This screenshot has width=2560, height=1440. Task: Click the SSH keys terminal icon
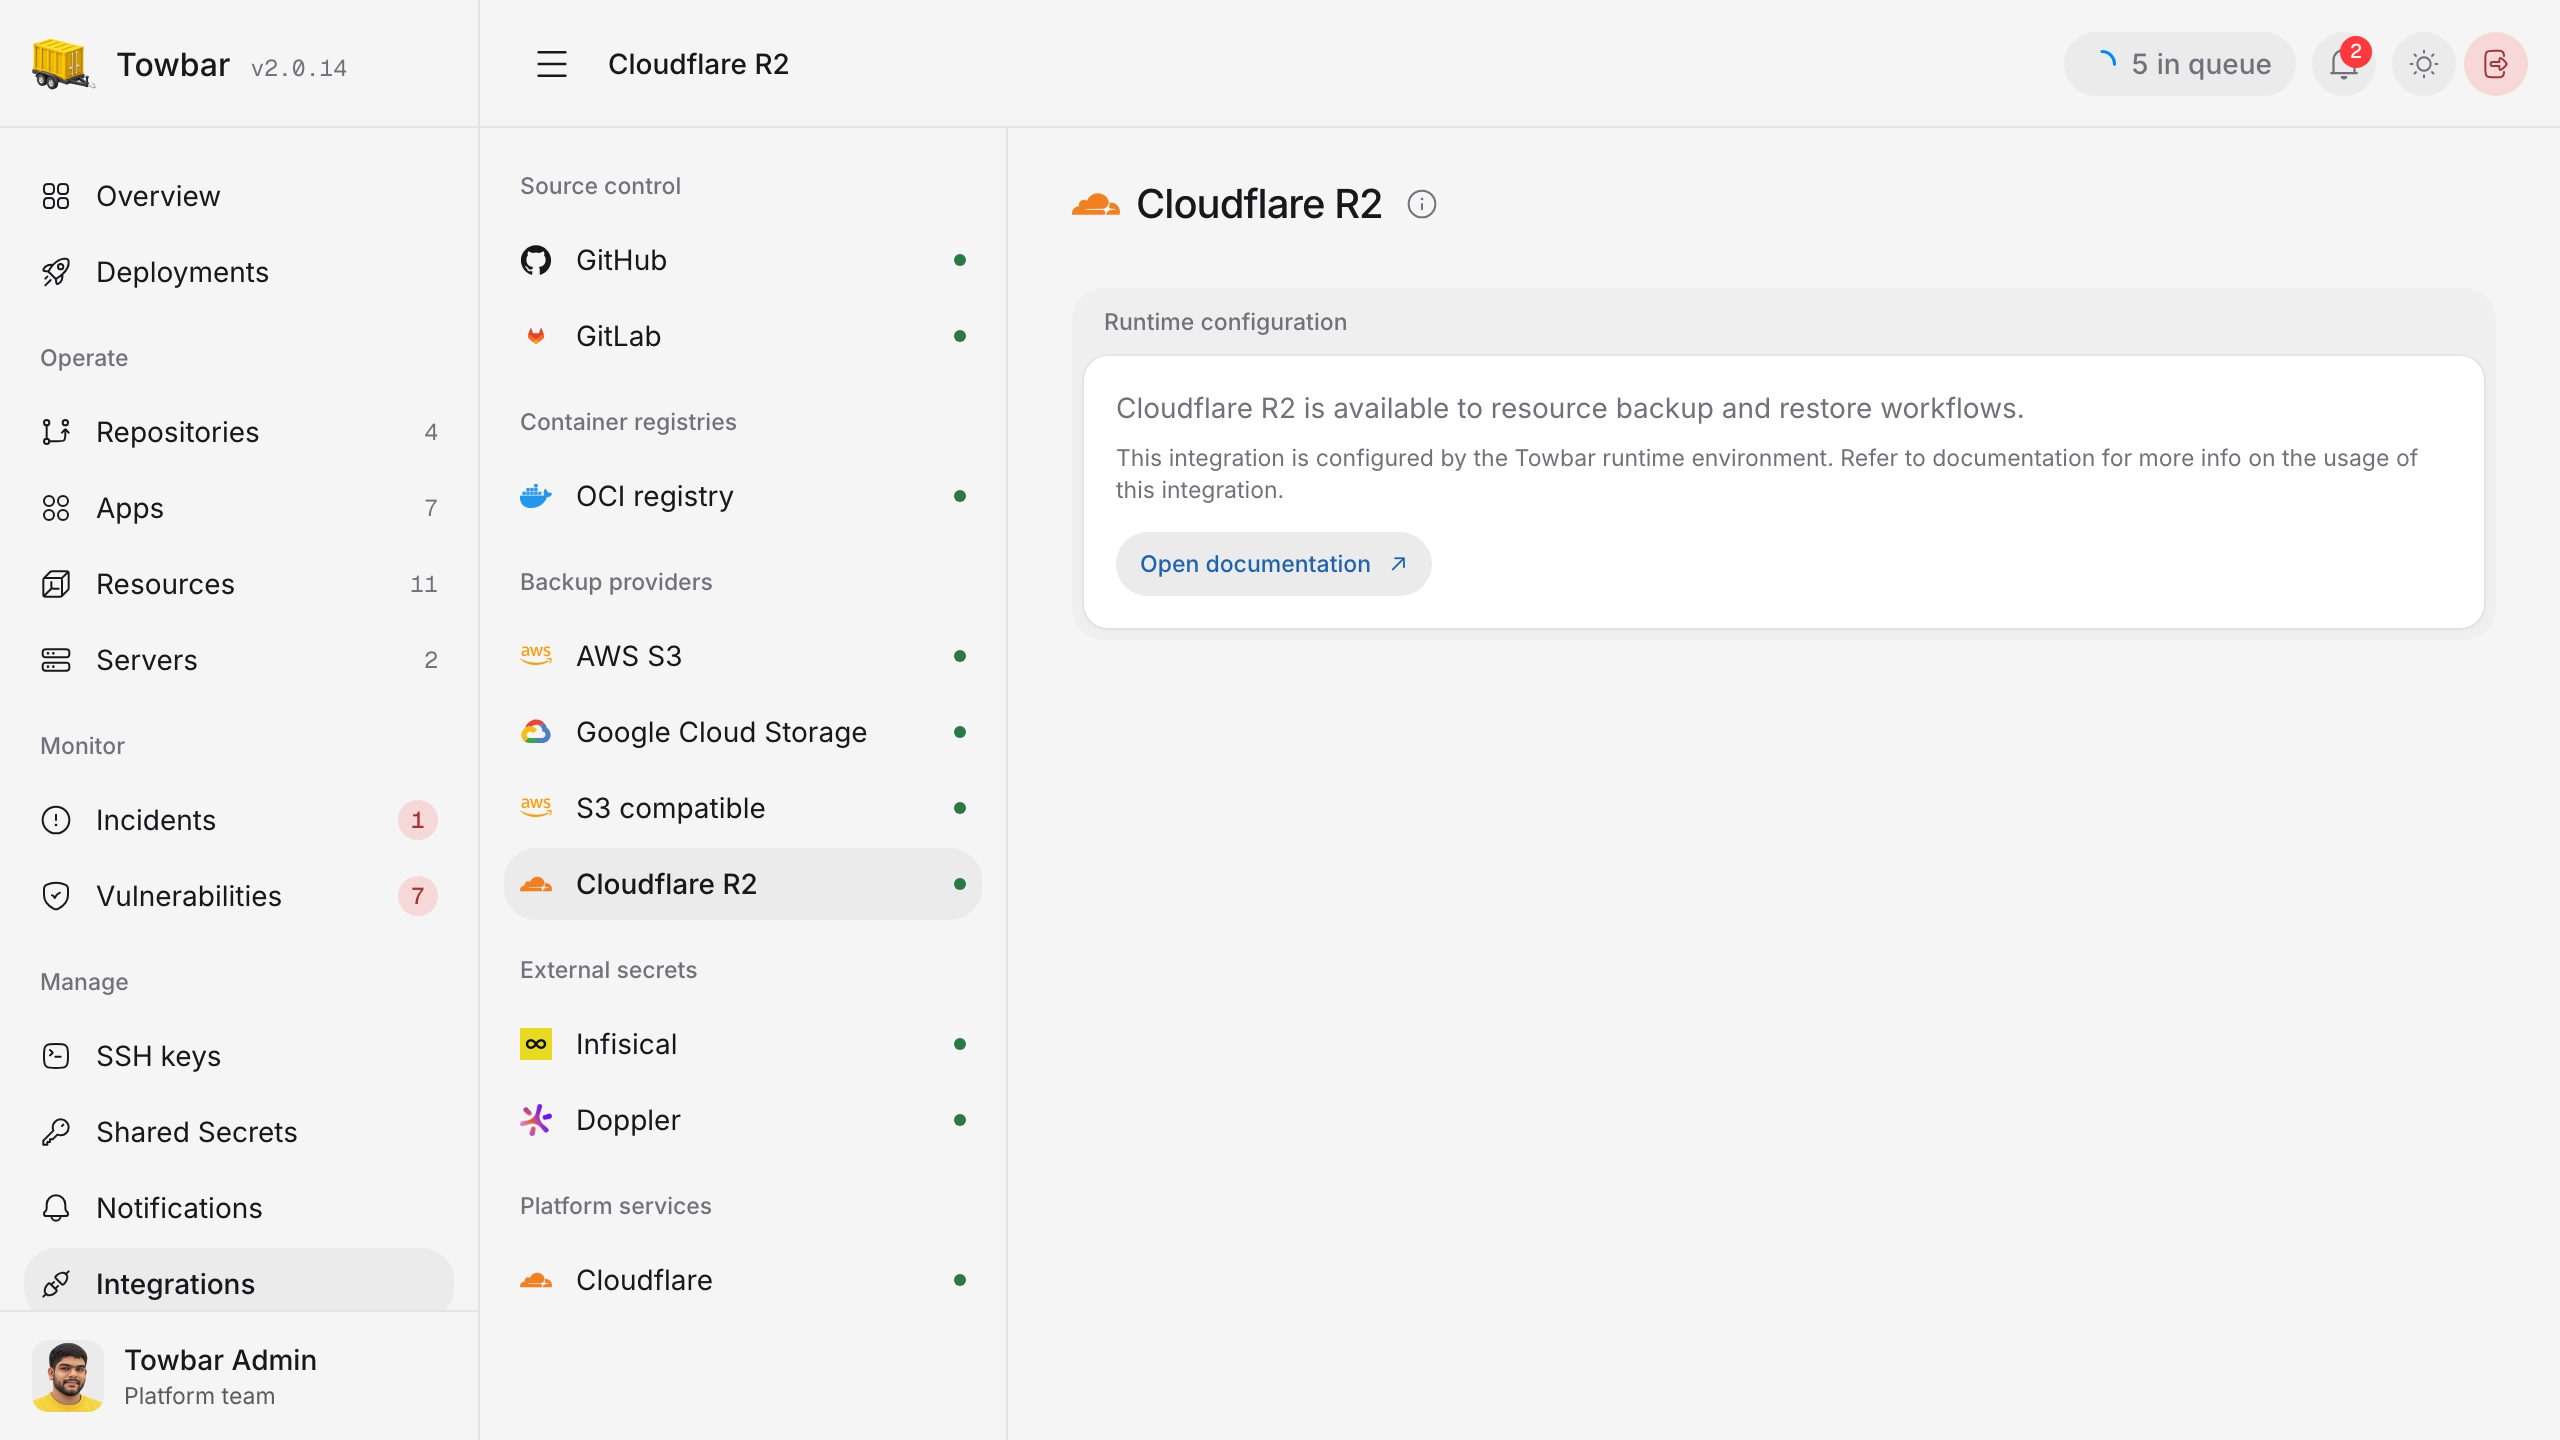point(56,1056)
